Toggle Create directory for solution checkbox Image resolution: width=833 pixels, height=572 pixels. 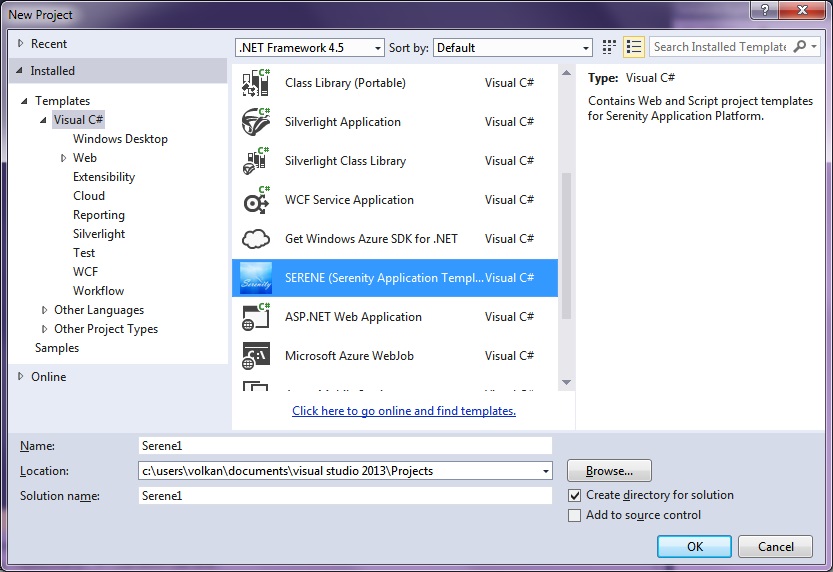[x=574, y=496]
